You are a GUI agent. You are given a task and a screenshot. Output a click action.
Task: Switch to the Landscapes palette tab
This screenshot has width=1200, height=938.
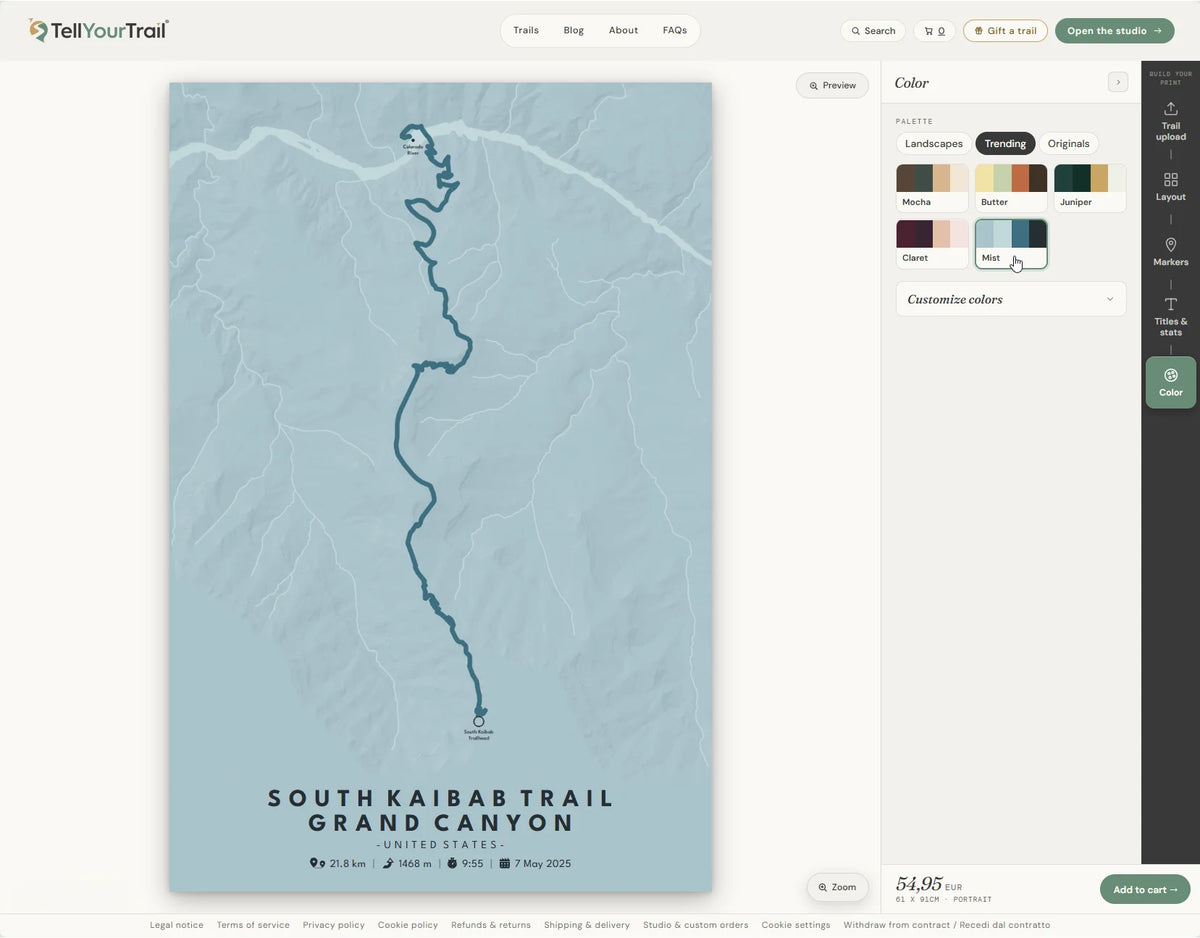934,143
